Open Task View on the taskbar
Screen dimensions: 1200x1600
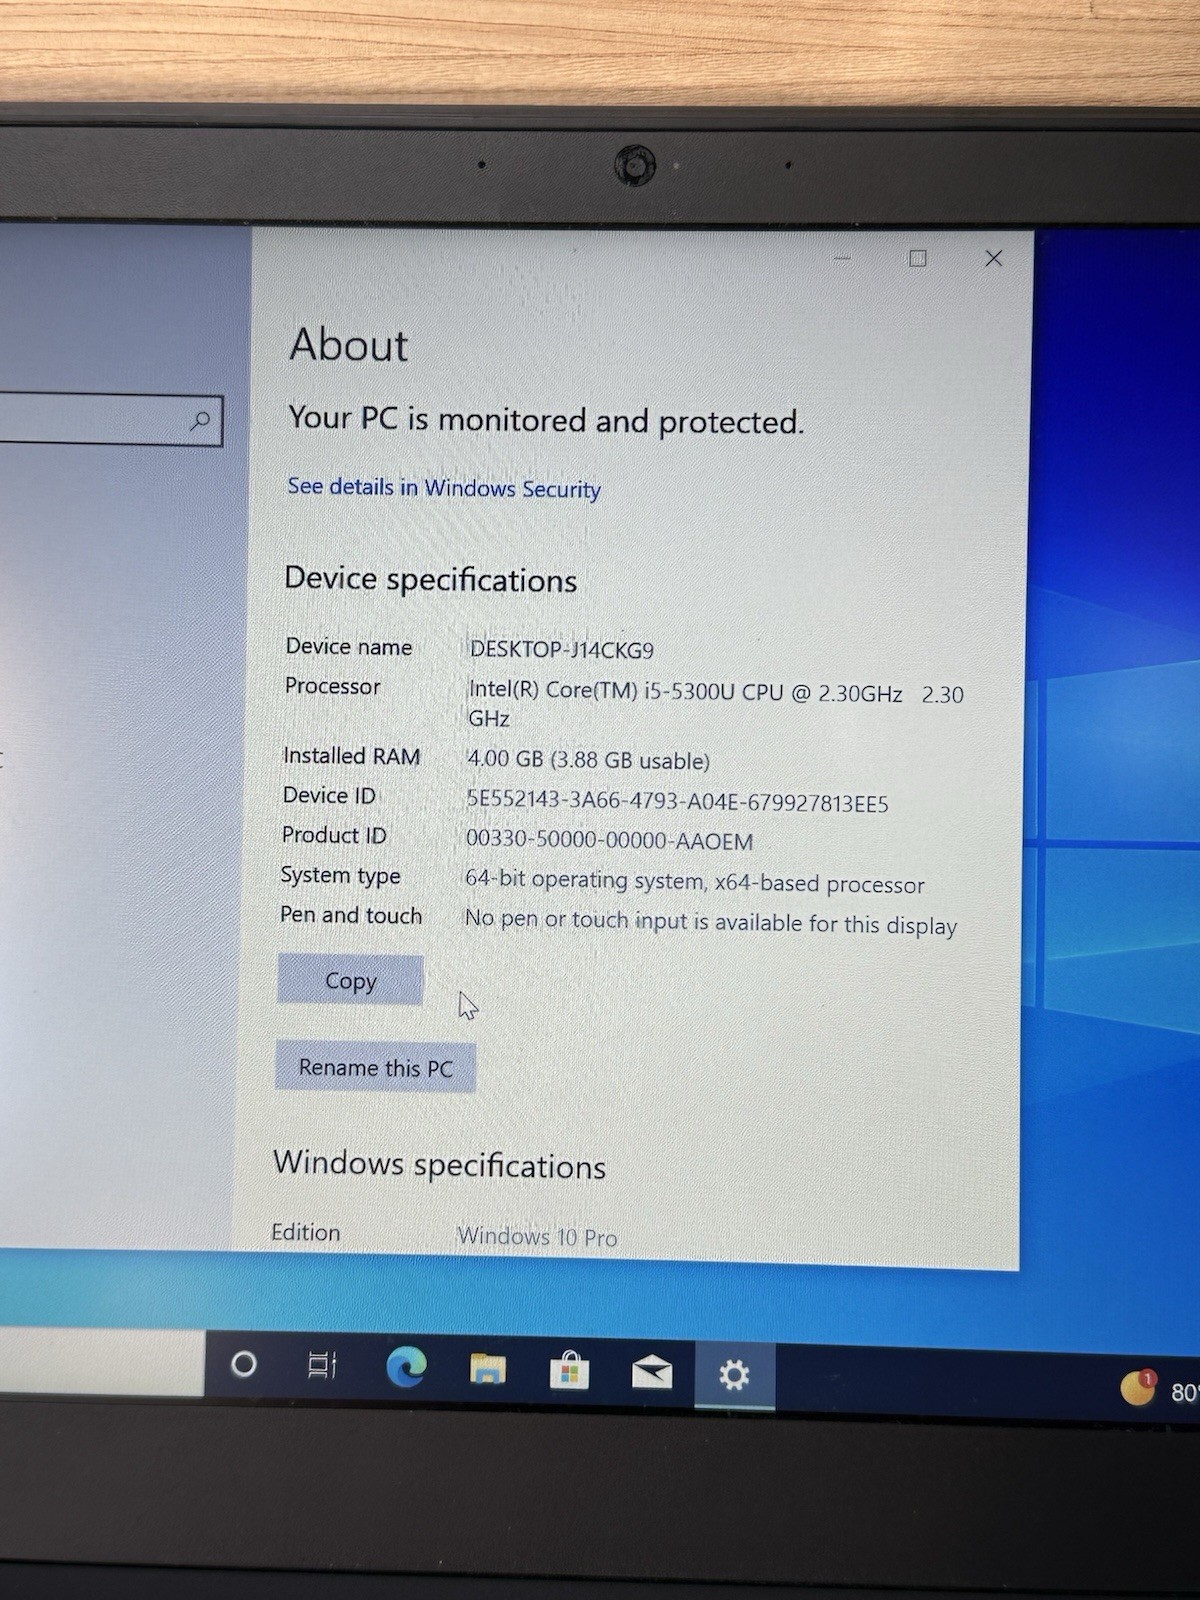322,1365
